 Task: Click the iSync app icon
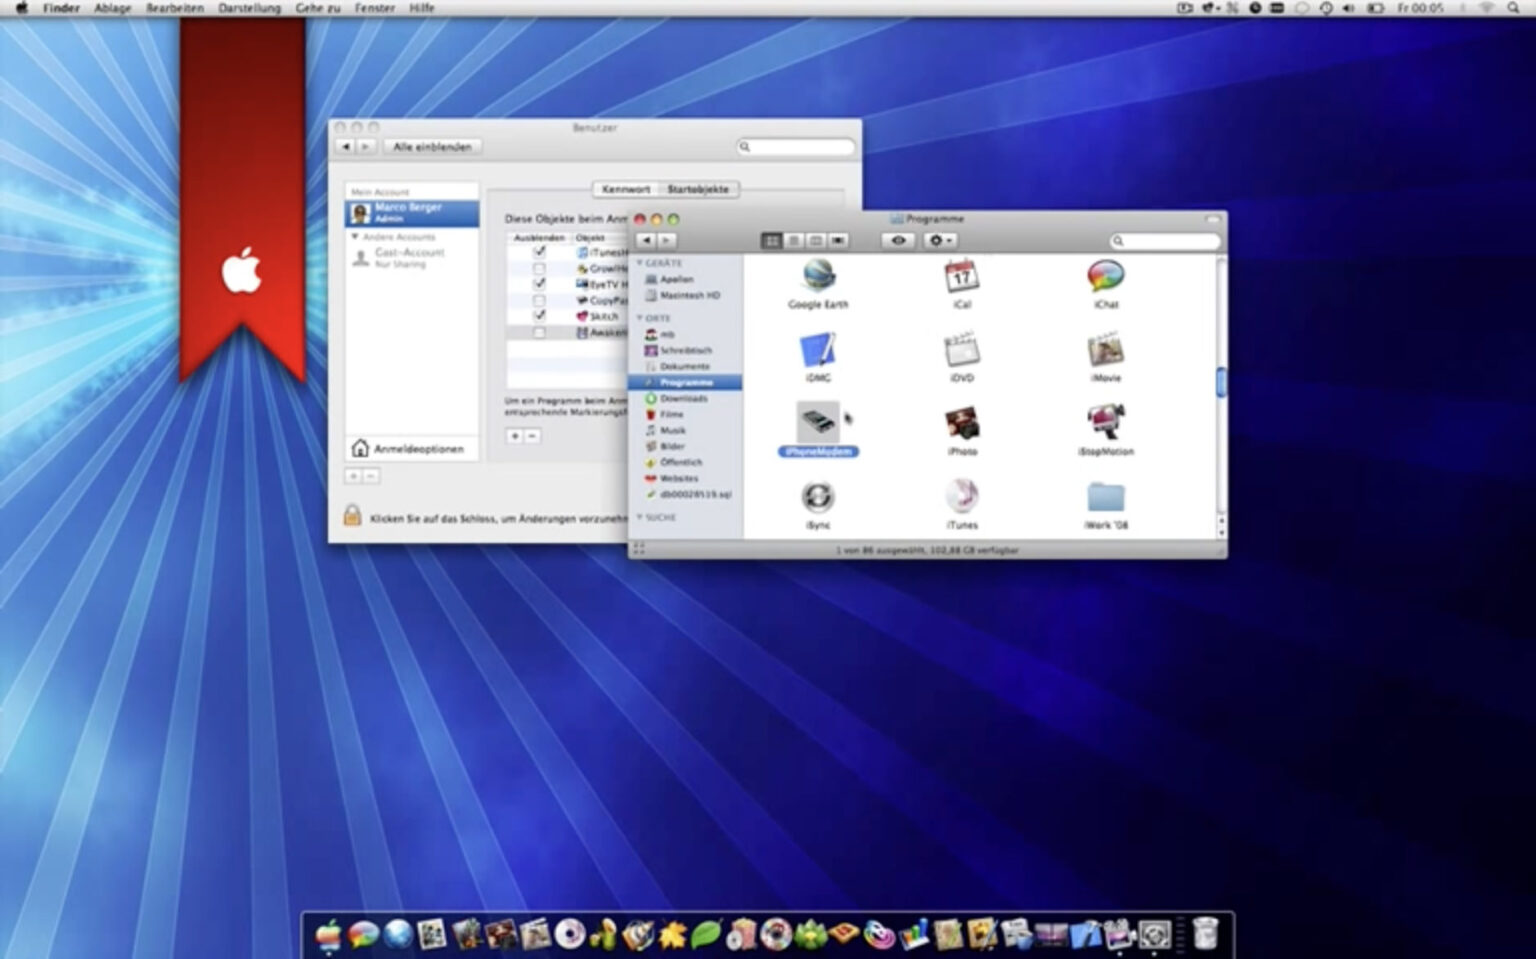point(818,497)
